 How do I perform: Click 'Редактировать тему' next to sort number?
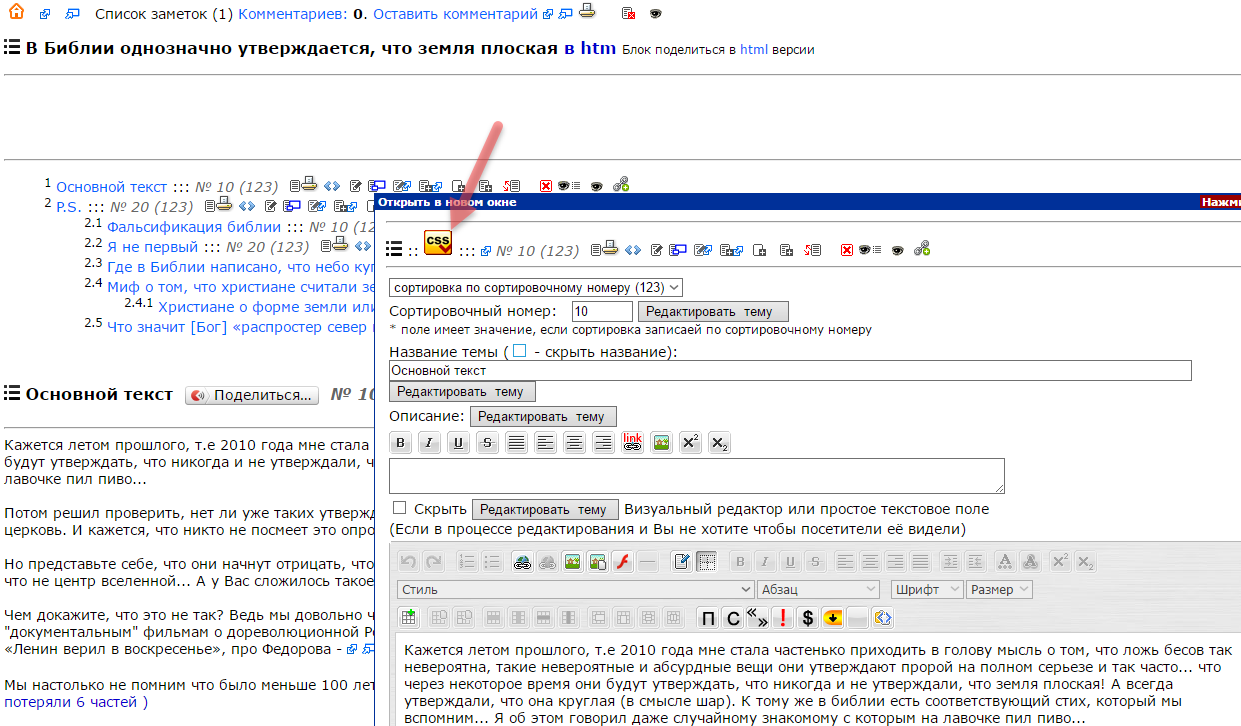tap(712, 312)
